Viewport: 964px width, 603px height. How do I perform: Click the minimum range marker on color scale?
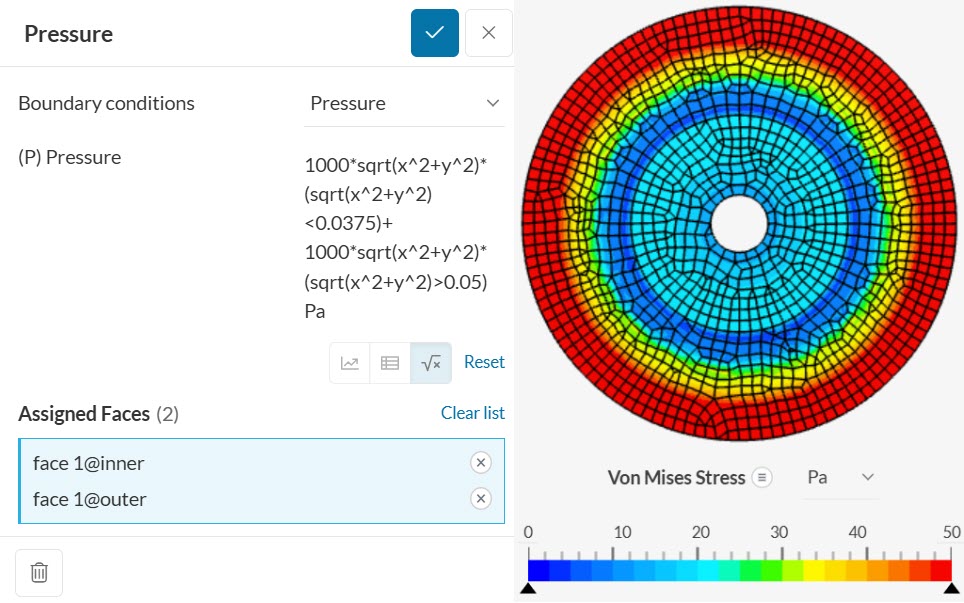(528, 589)
